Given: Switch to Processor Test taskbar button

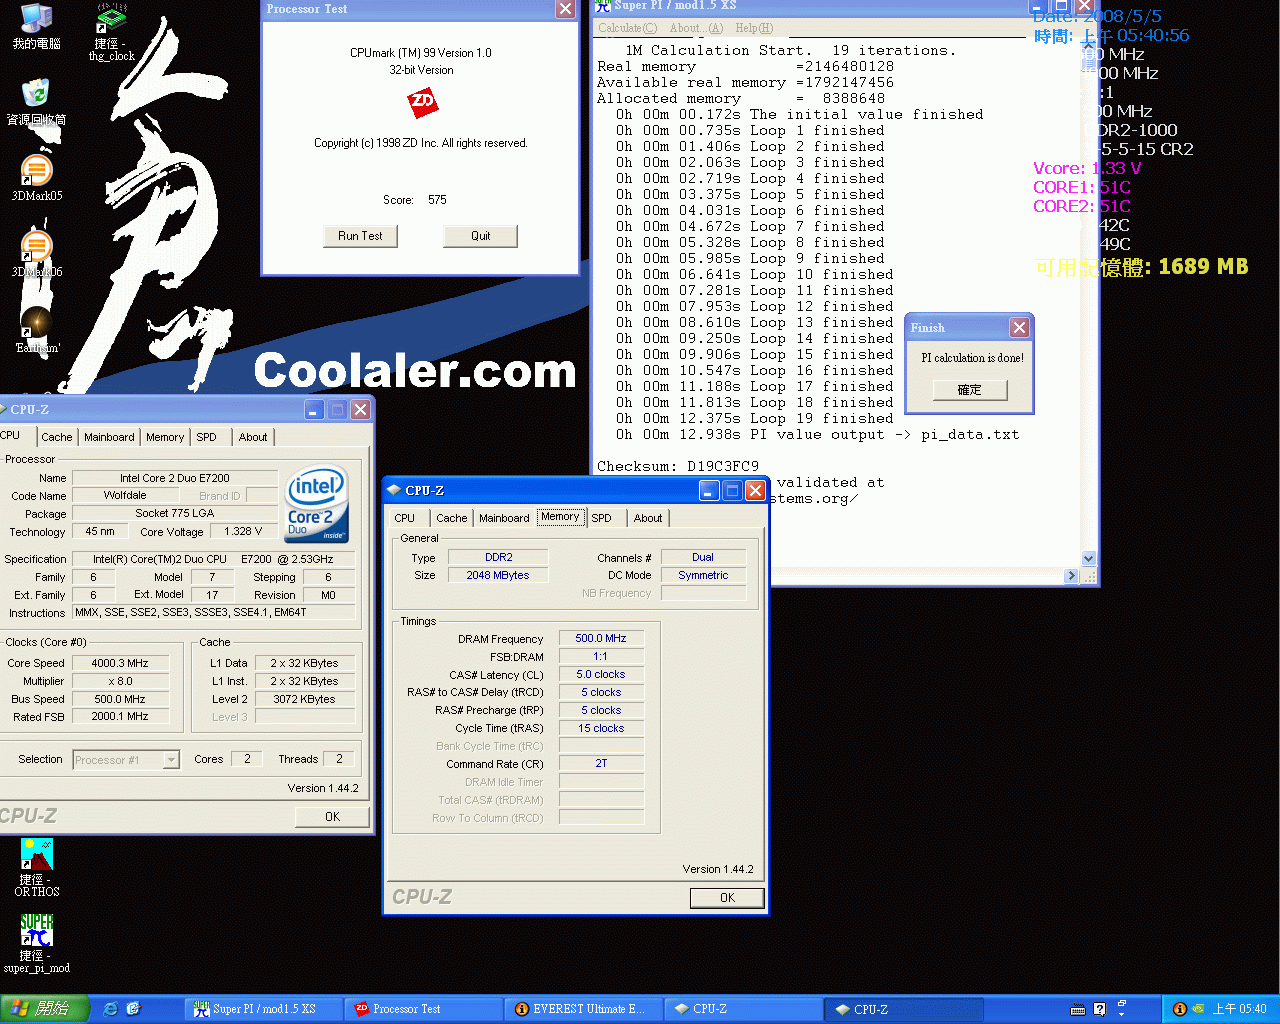Looking at the screenshot, I should point(424,1009).
